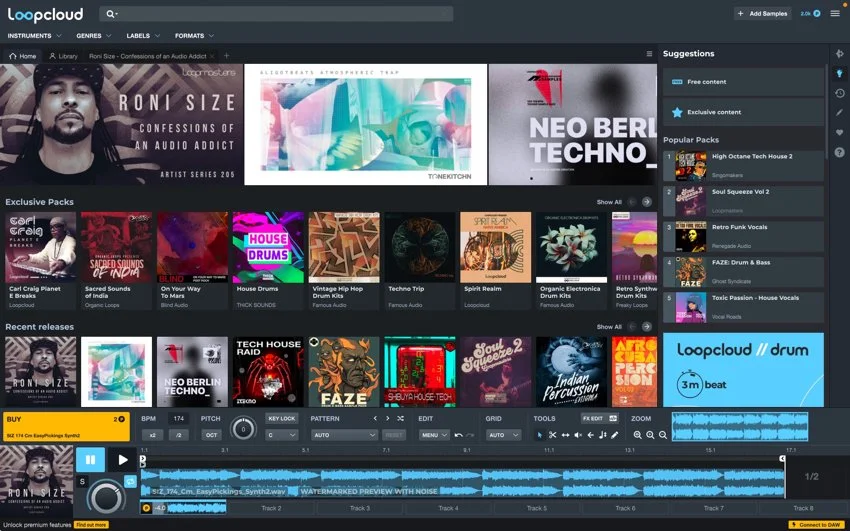Go to next pattern

[x=387, y=418]
